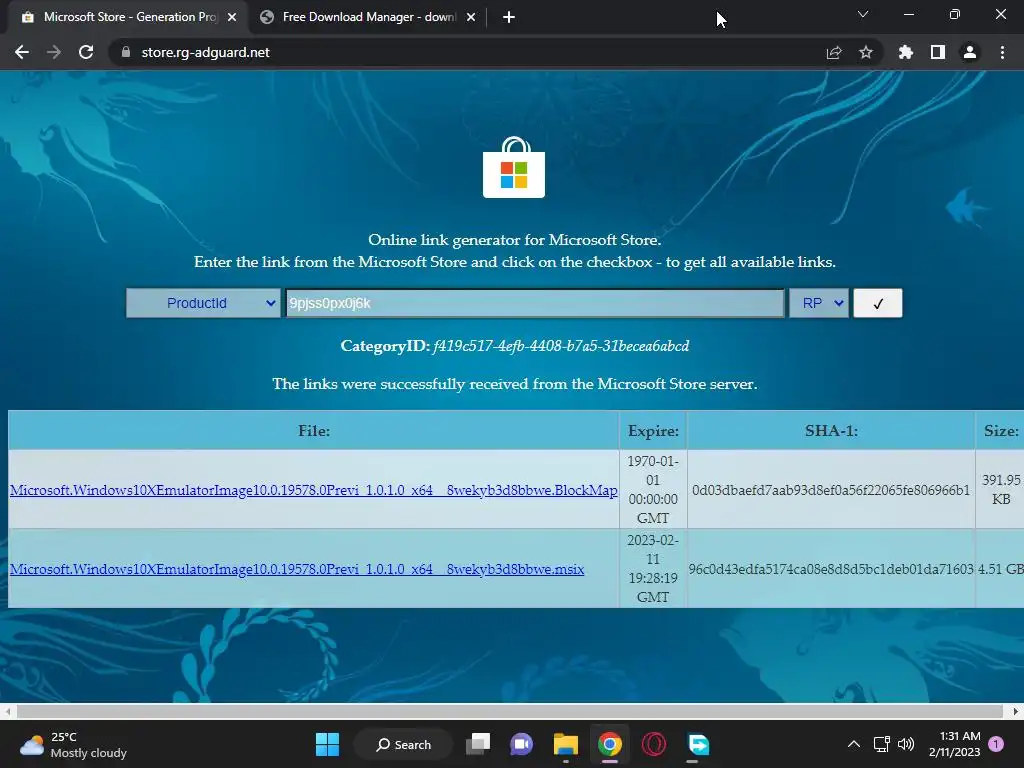Select the CategoryID value text
The width and height of the screenshot is (1024, 768).
click(x=561, y=345)
